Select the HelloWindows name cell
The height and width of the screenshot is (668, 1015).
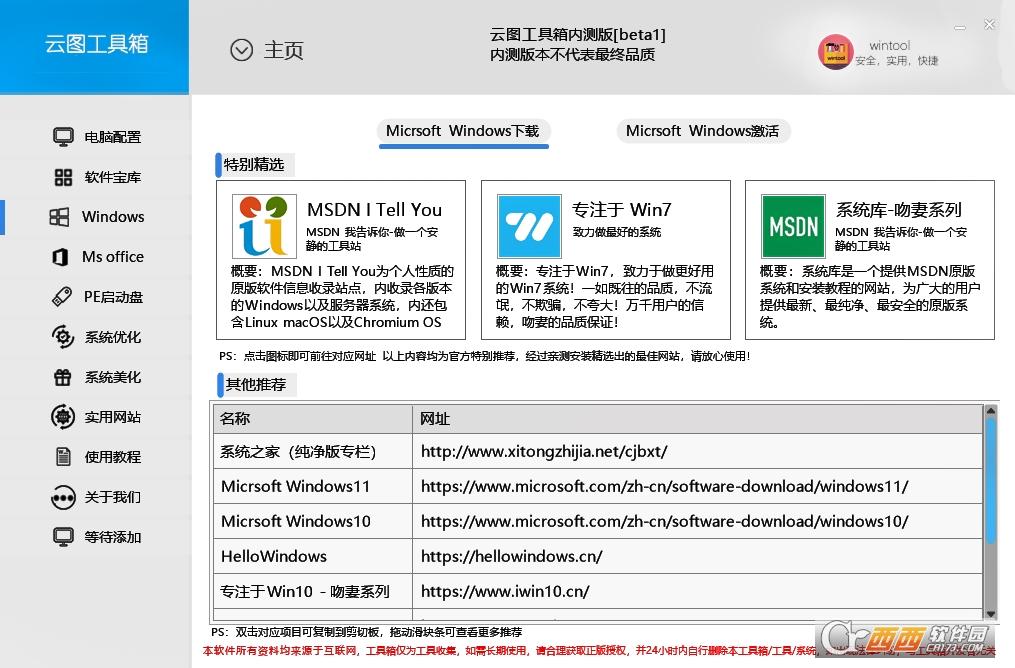(x=313, y=556)
